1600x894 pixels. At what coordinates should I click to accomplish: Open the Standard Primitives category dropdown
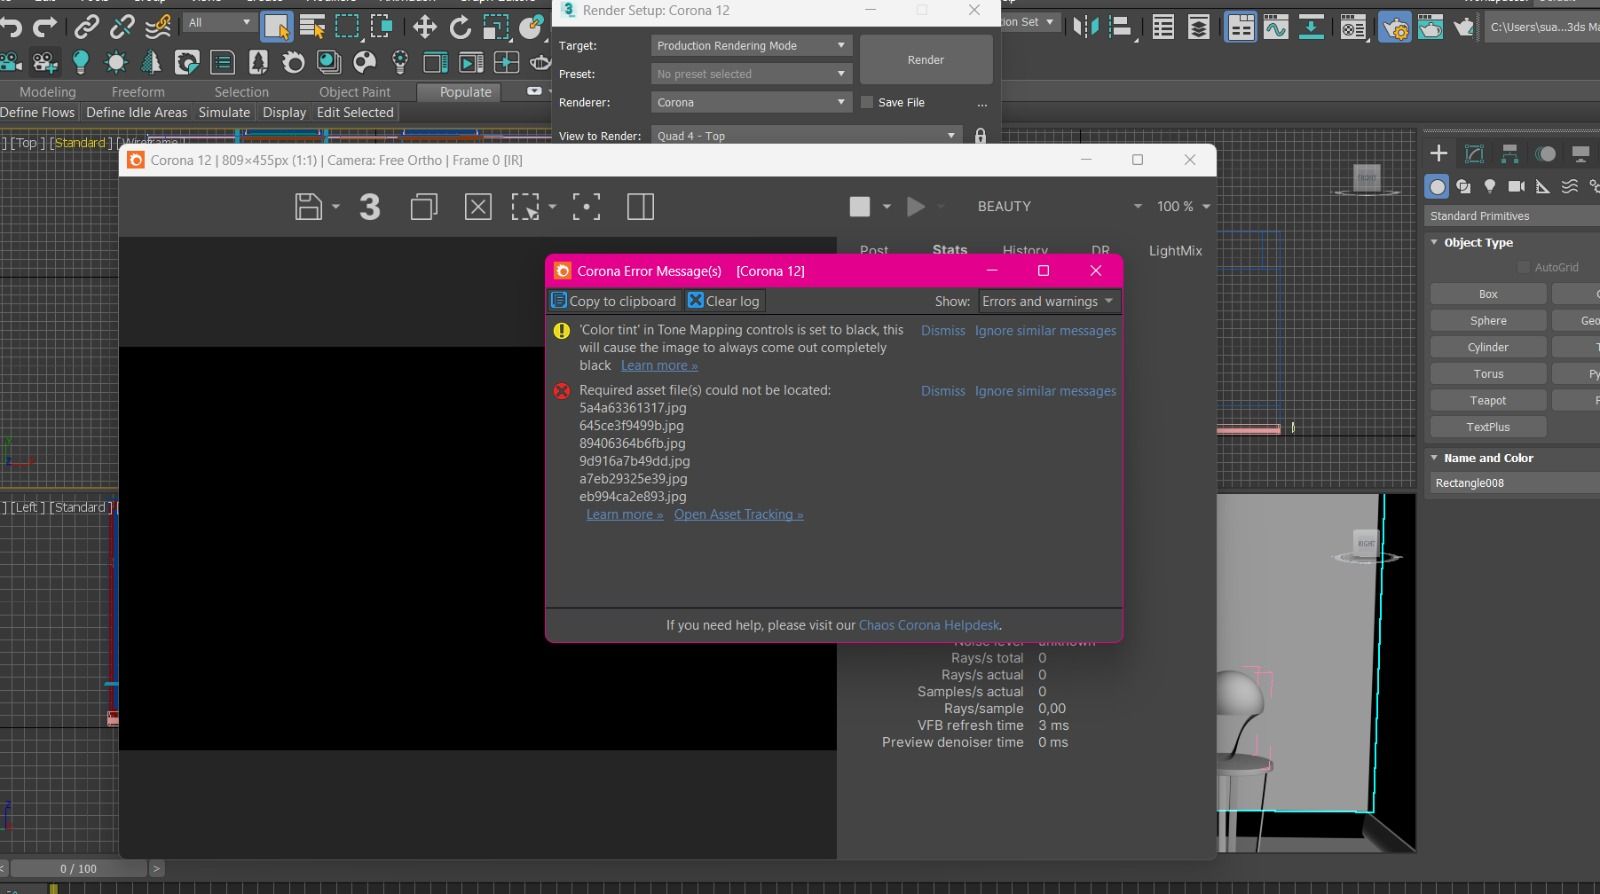pos(1512,216)
